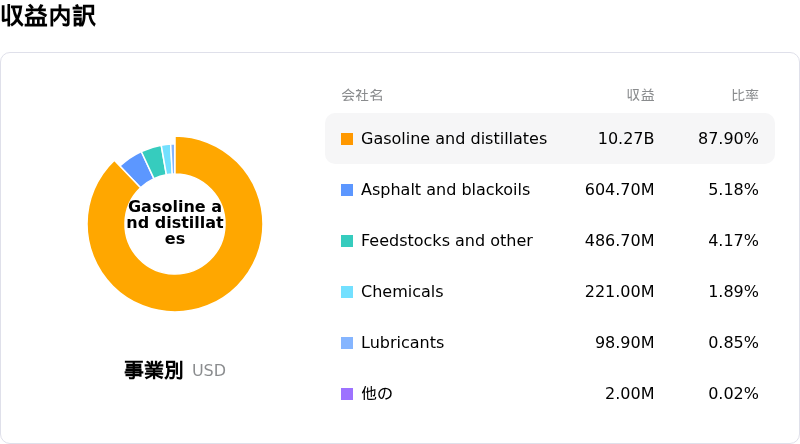Select the Chemicals row label
The image size is (800, 444).
pos(402,291)
